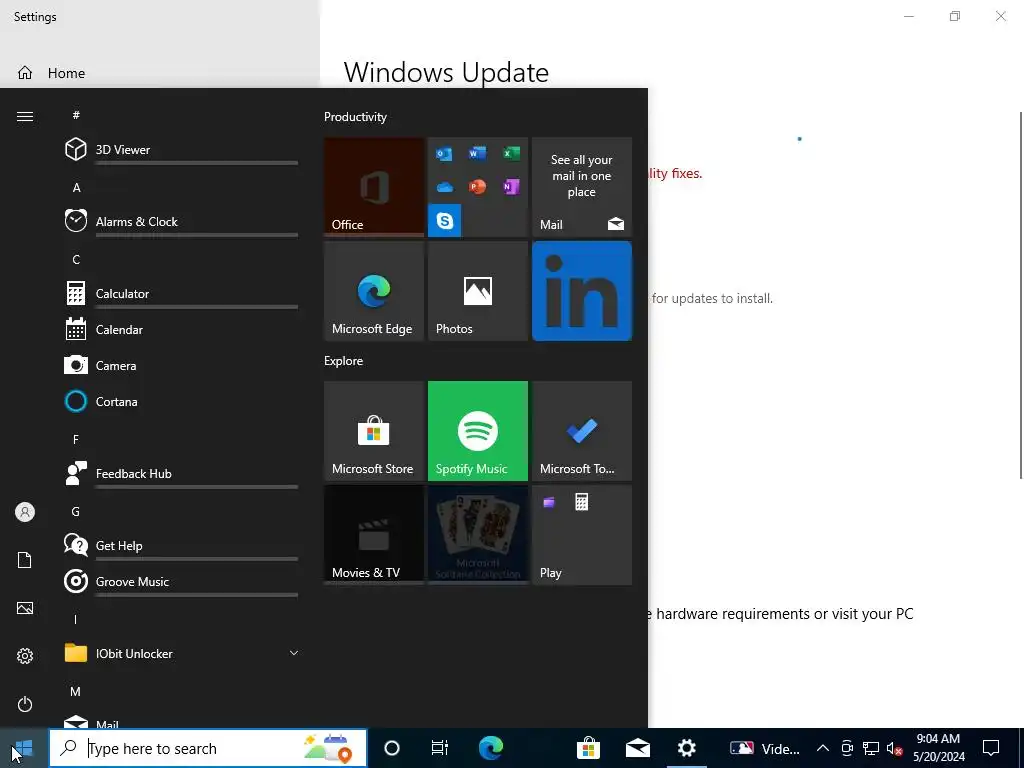Open OneNote in the Office apps tile

pos(511,187)
